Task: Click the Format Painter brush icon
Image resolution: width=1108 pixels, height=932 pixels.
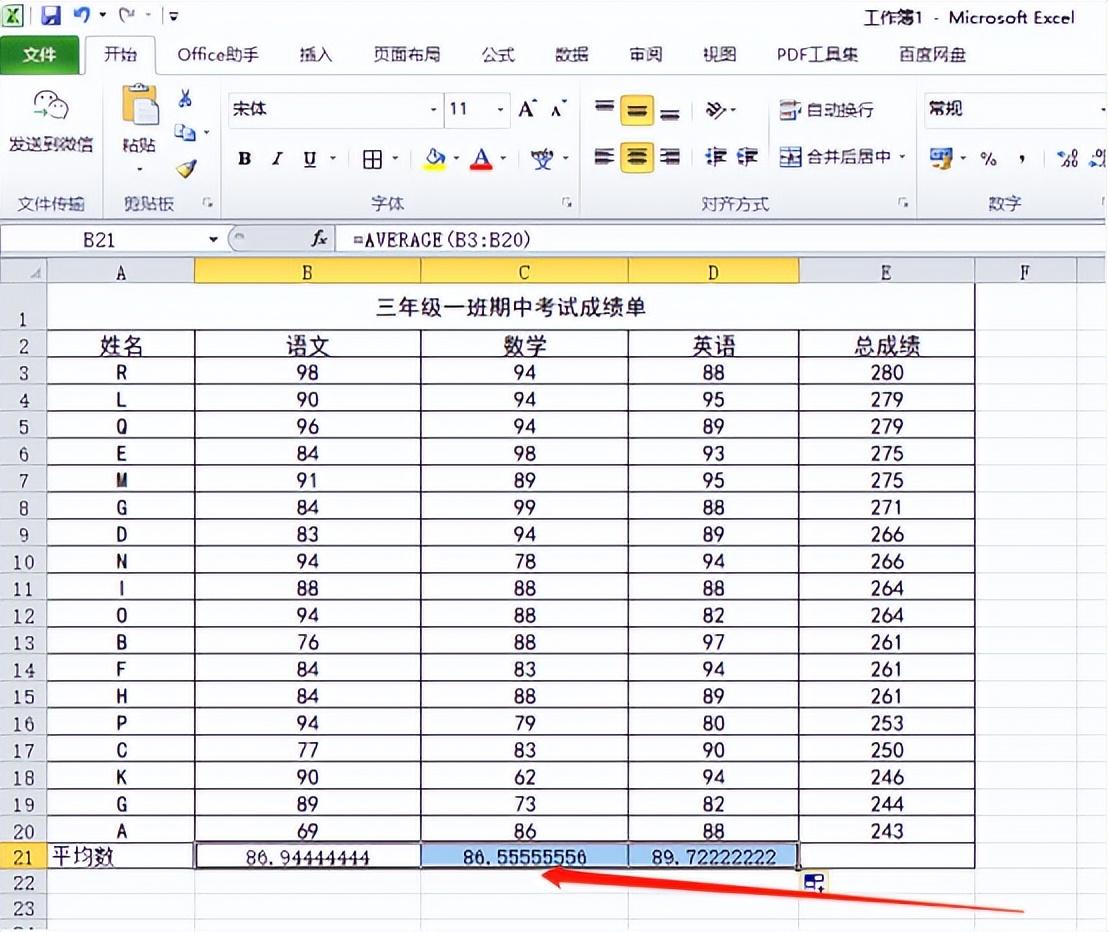Action: tap(187, 168)
